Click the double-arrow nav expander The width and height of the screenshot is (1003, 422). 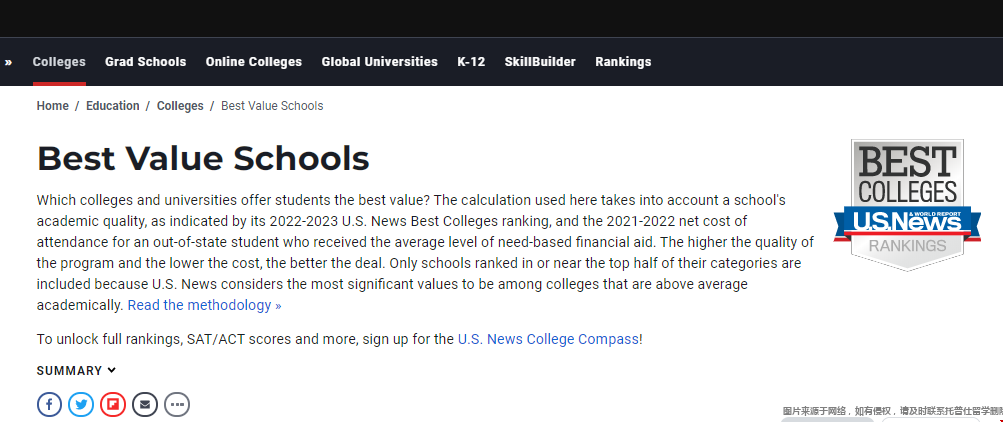tap(8, 62)
